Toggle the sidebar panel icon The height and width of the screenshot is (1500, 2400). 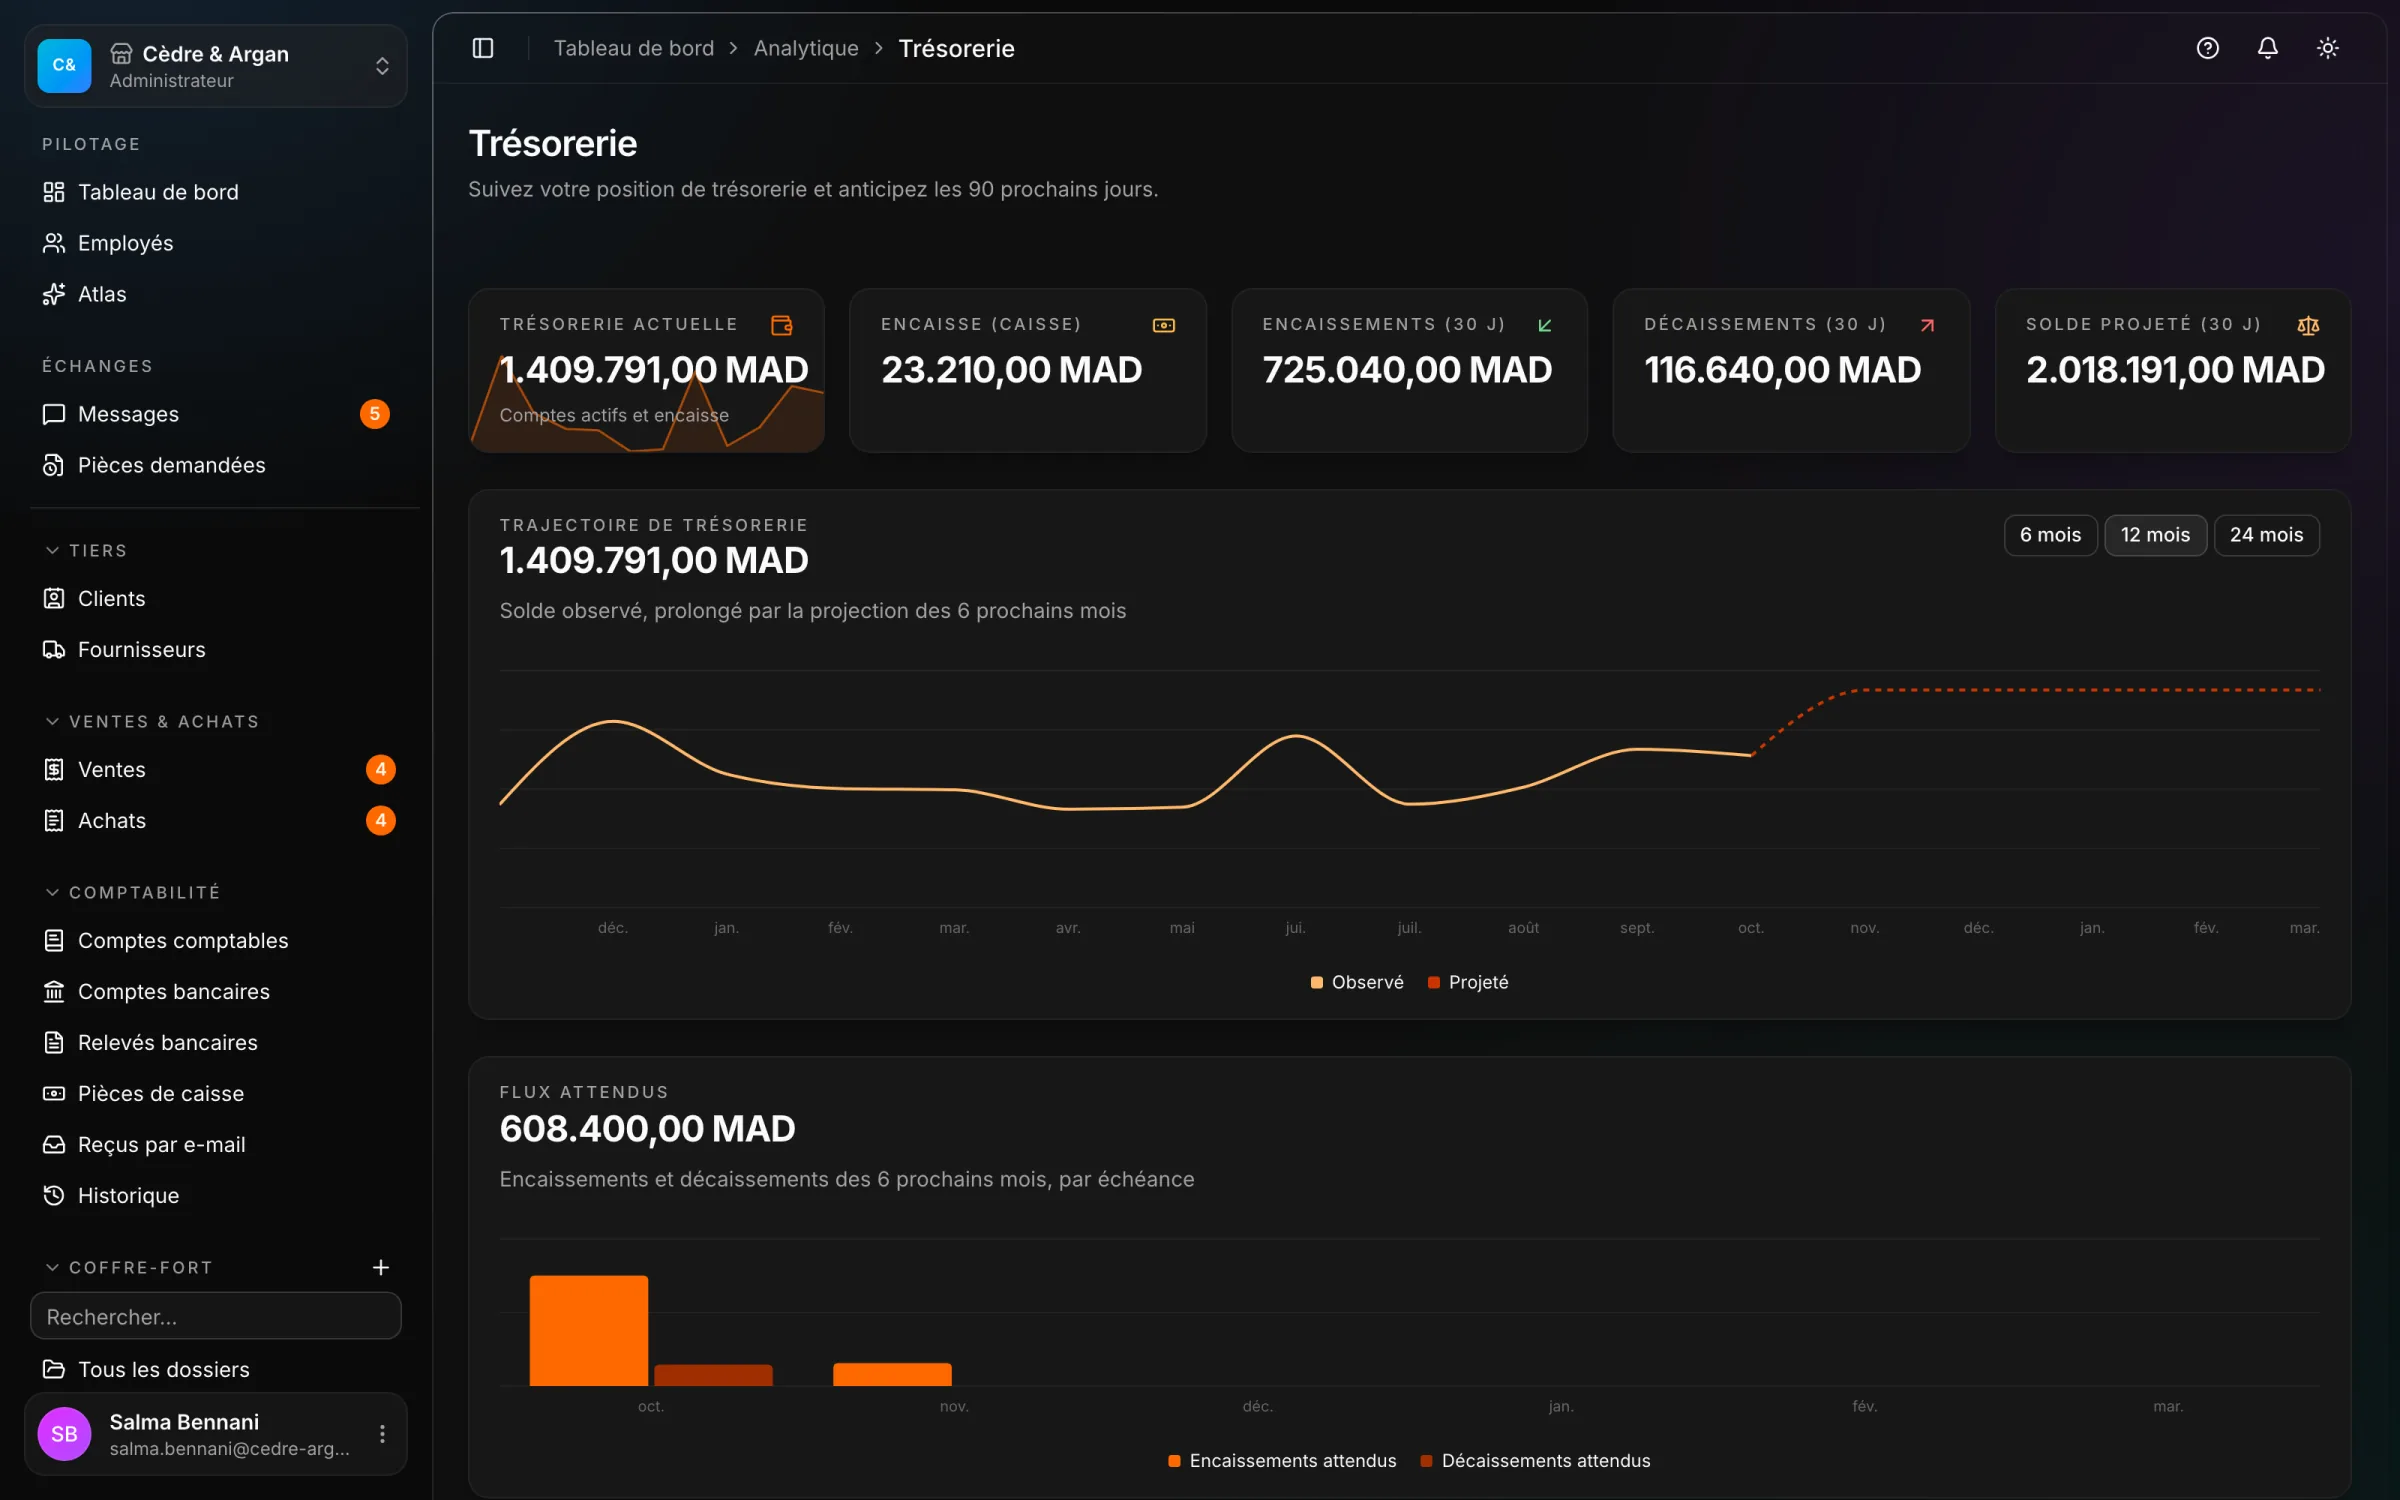point(483,48)
